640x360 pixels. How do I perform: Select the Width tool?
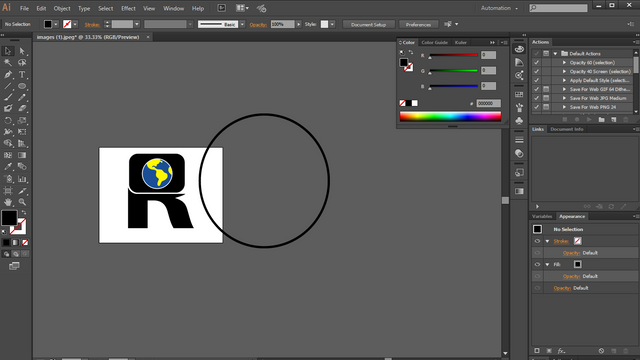pyautogui.click(x=8, y=132)
